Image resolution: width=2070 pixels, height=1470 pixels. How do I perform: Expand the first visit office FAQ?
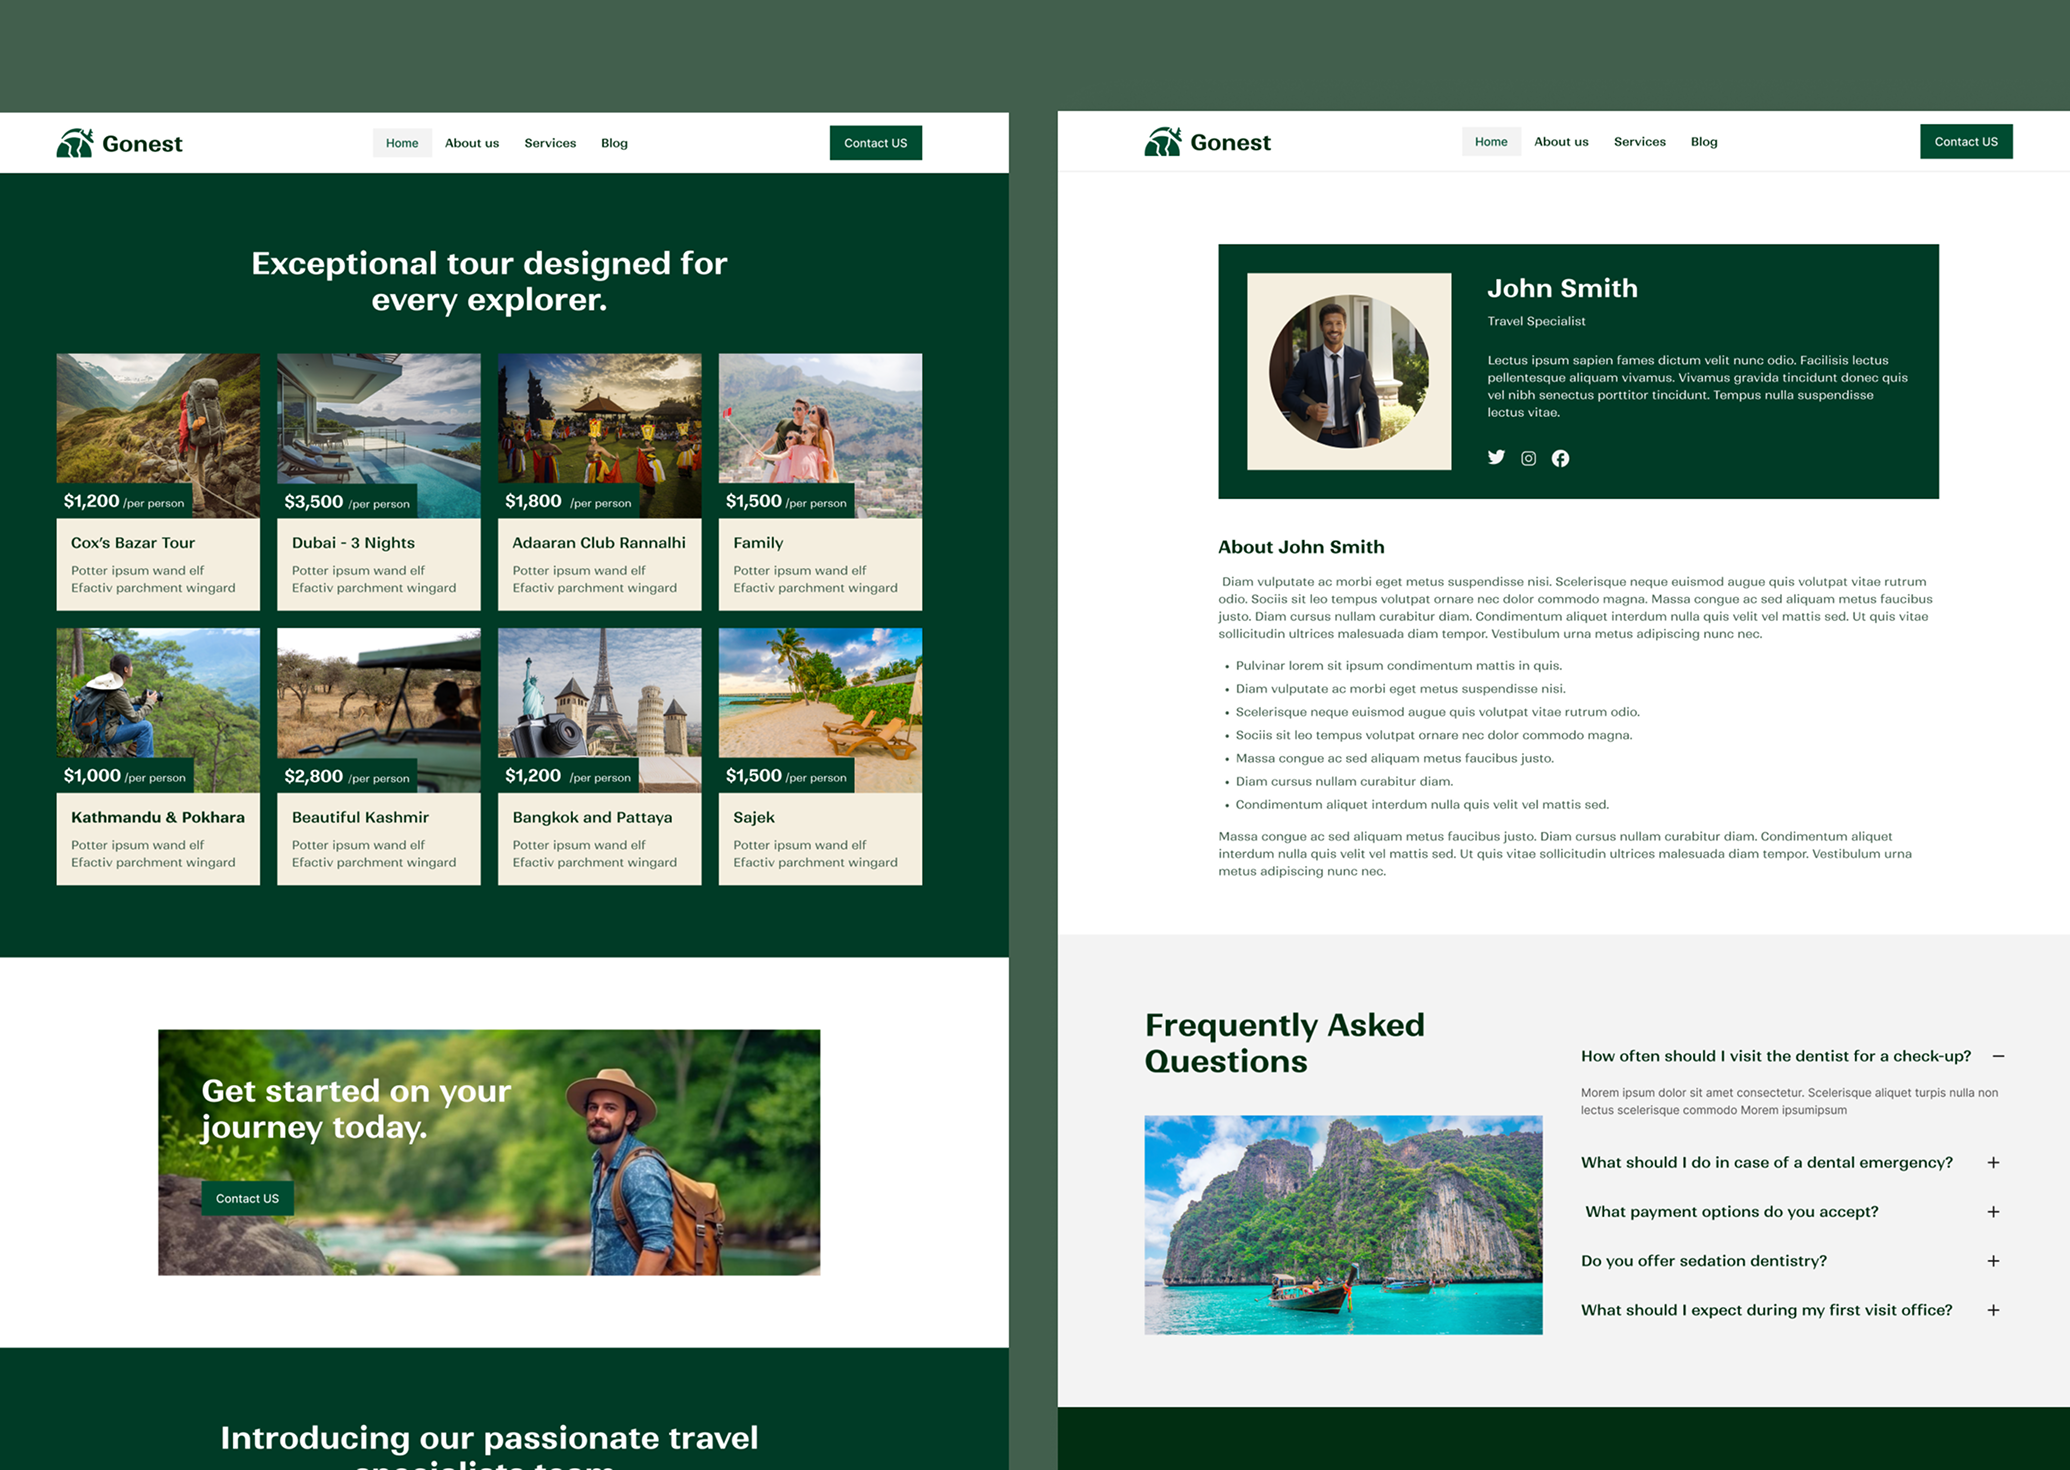pyautogui.click(x=1766, y=1310)
